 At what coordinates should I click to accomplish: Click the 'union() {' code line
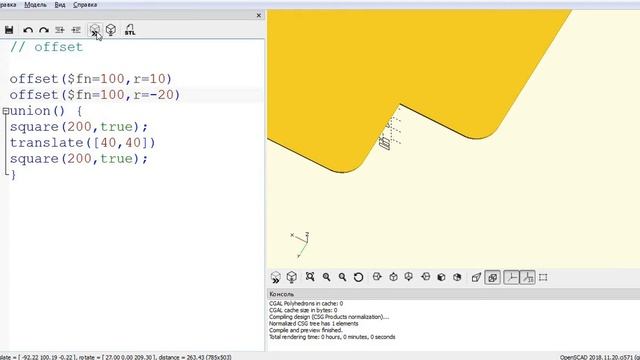pos(46,111)
